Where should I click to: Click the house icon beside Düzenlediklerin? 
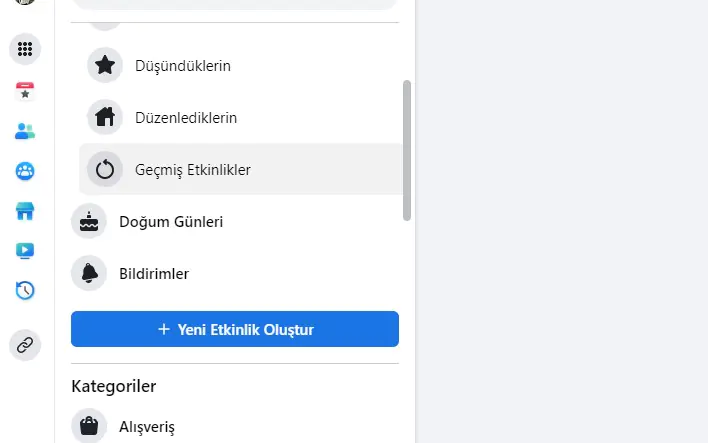(105, 118)
